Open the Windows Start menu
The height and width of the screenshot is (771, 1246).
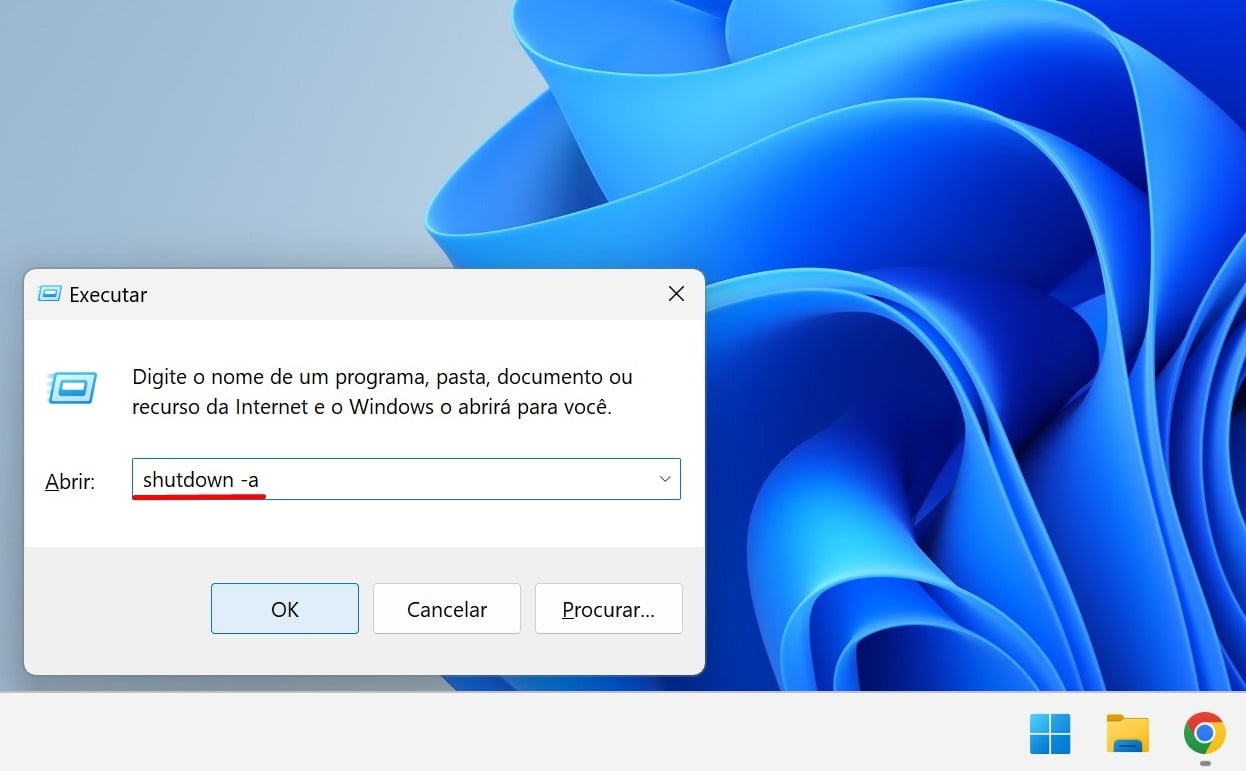click(1049, 734)
